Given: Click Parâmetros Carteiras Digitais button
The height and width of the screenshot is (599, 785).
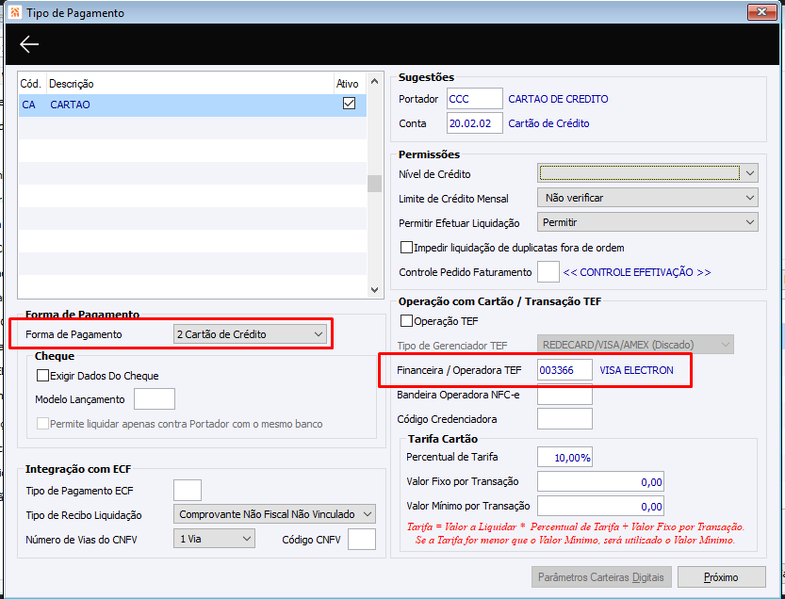Looking at the screenshot, I should click(601, 577).
